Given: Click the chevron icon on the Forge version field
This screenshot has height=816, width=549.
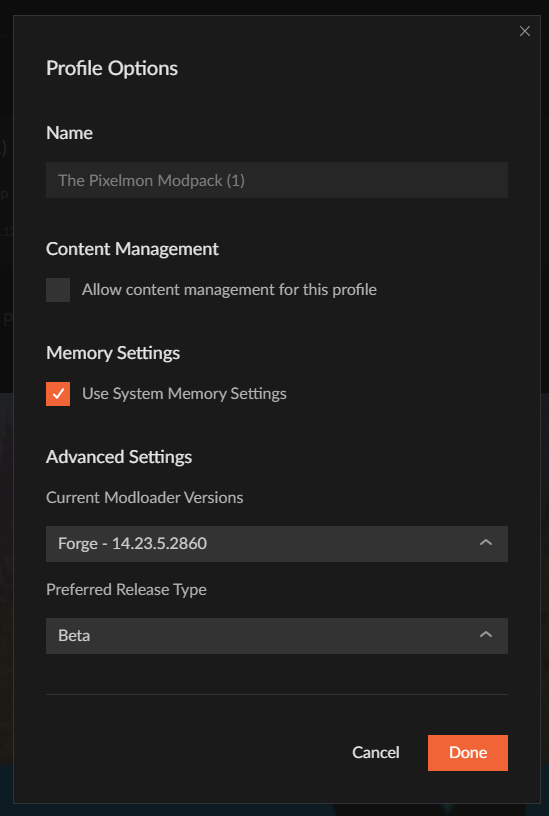Looking at the screenshot, I should 486,543.
